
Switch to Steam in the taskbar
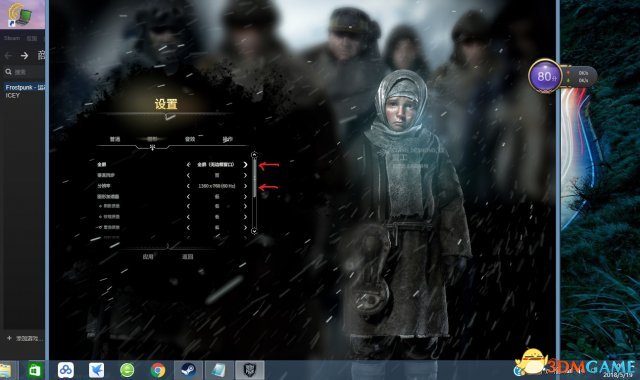click(x=188, y=370)
